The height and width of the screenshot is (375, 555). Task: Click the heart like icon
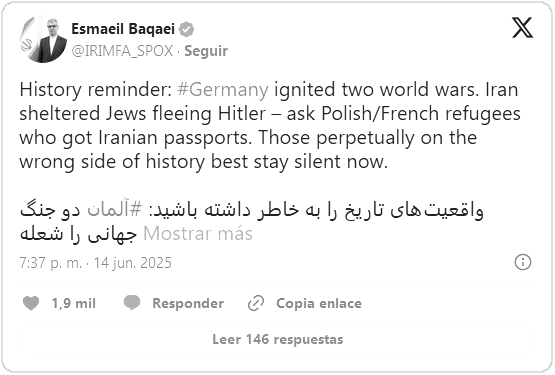click(31, 303)
